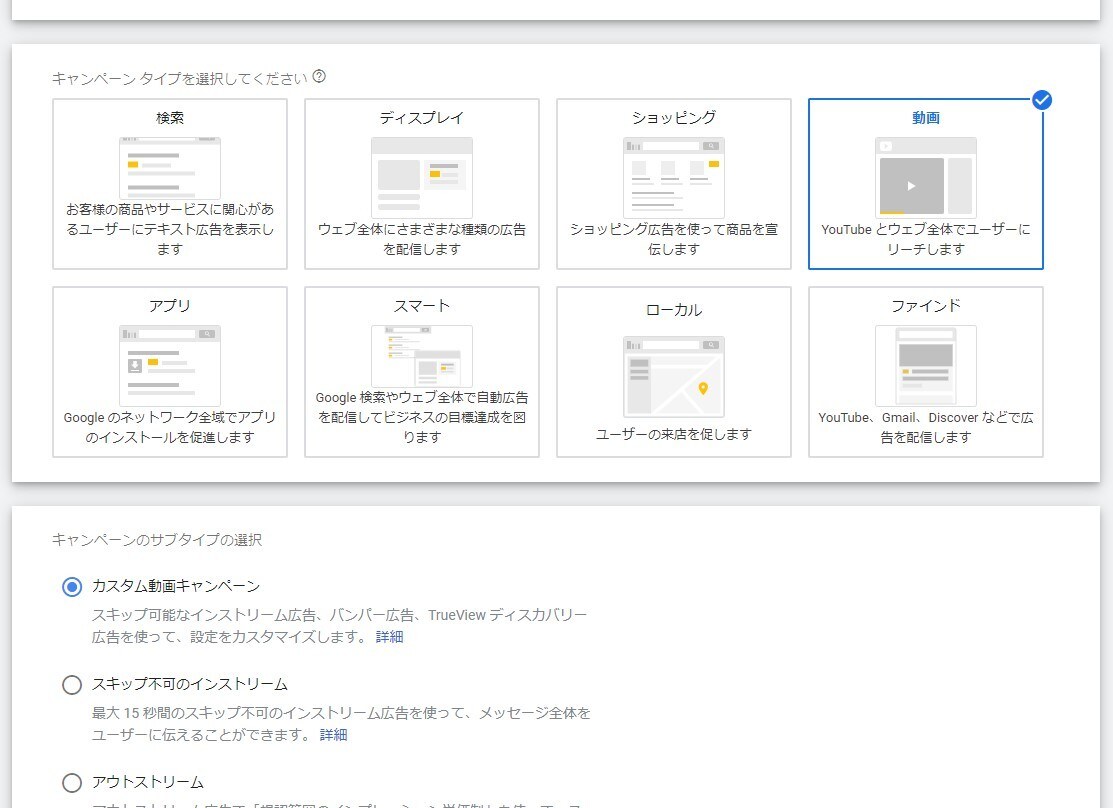The height and width of the screenshot is (808, 1113).
Task: Select the ショッピング campaign type card
Action: [674, 184]
